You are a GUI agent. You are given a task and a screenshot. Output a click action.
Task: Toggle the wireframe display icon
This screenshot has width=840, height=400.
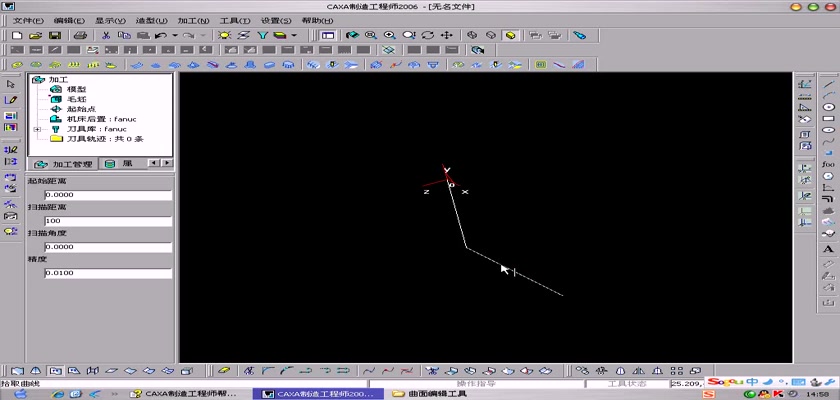click(x=472, y=35)
